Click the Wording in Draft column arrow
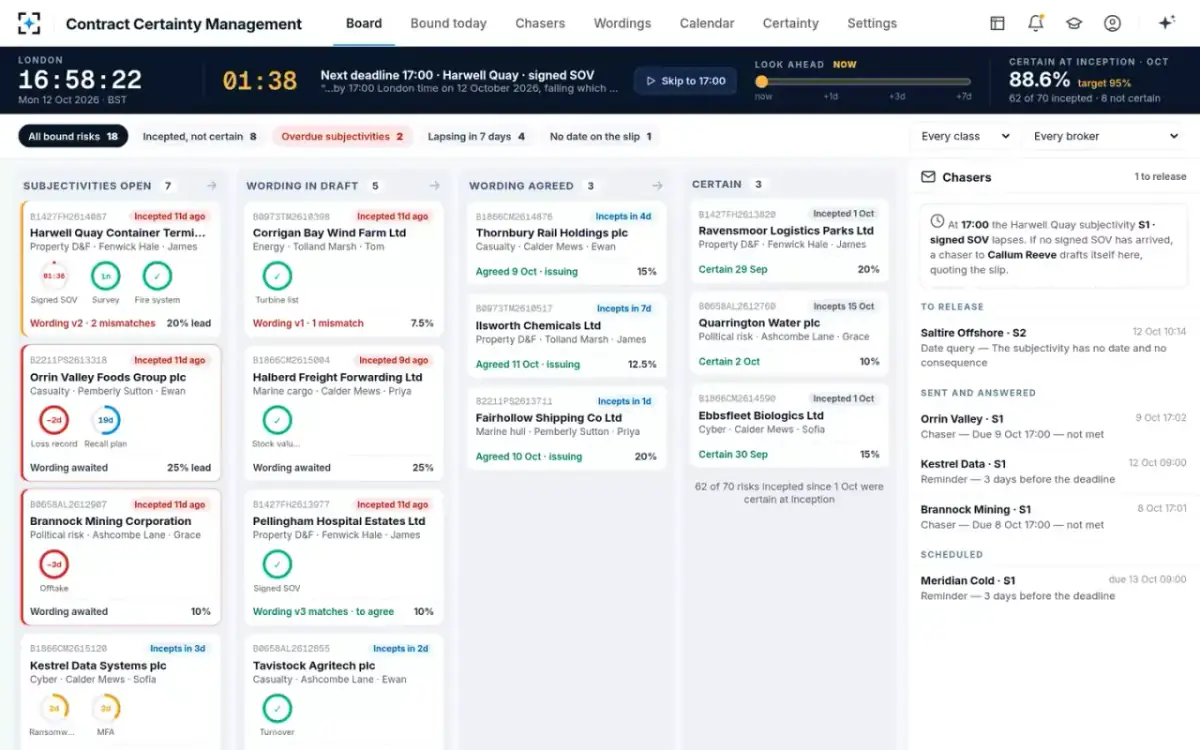 pyautogui.click(x=435, y=185)
